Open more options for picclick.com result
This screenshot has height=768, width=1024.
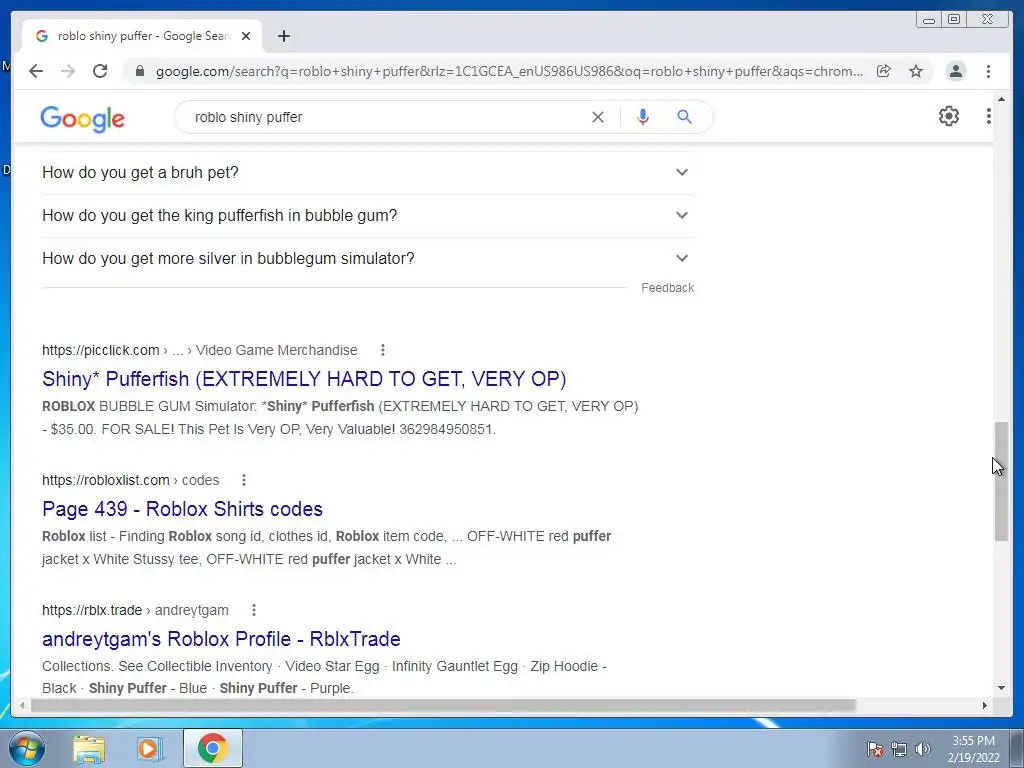[x=383, y=350]
